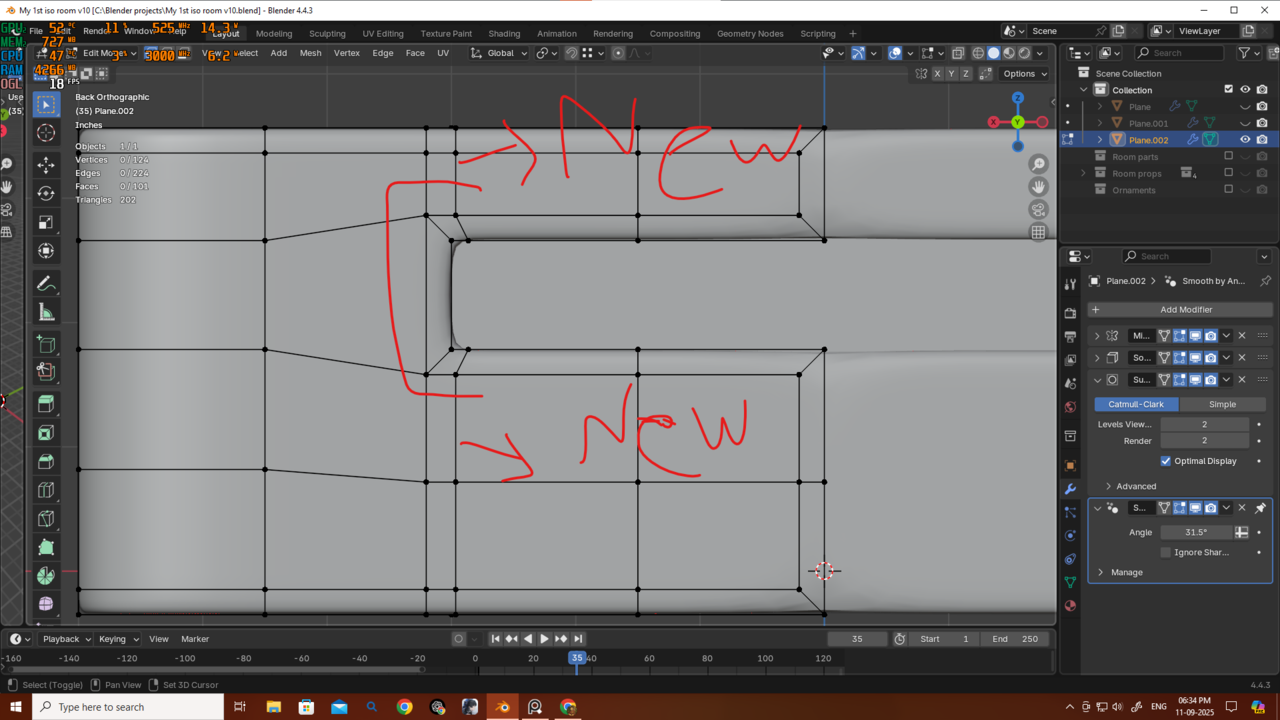Open the File menu
The height and width of the screenshot is (720, 1280).
pyautogui.click(x=36, y=31)
